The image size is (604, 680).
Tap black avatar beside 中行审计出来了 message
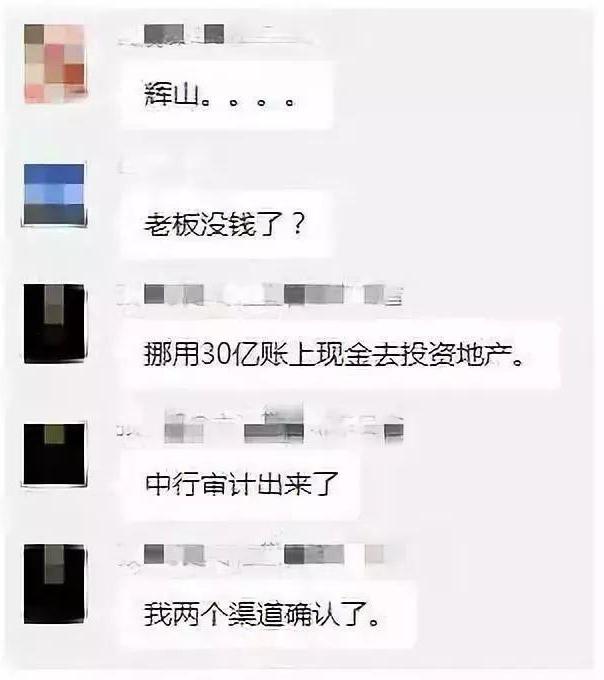tap(54, 454)
